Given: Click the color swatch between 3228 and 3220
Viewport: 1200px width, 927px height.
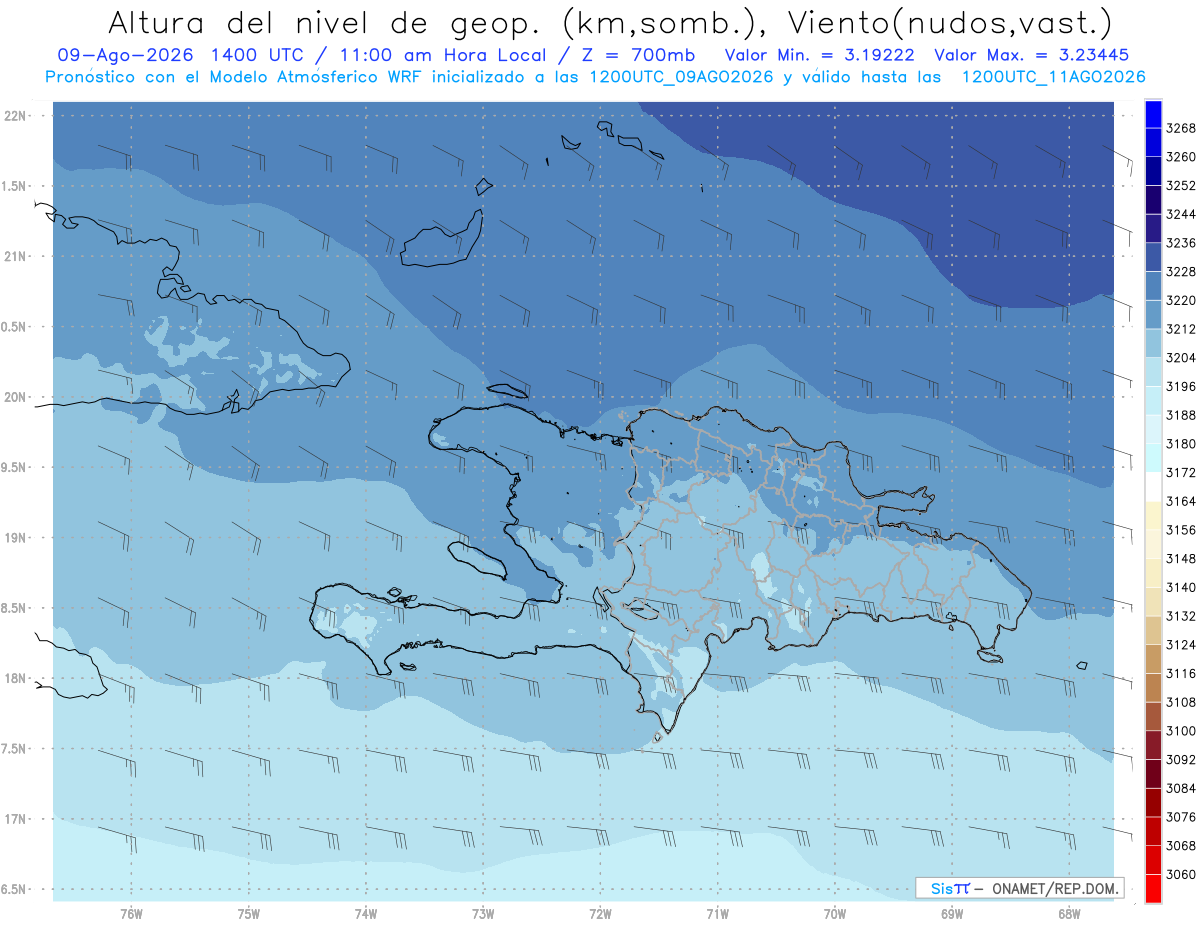Looking at the screenshot, I should (1153, 286).
